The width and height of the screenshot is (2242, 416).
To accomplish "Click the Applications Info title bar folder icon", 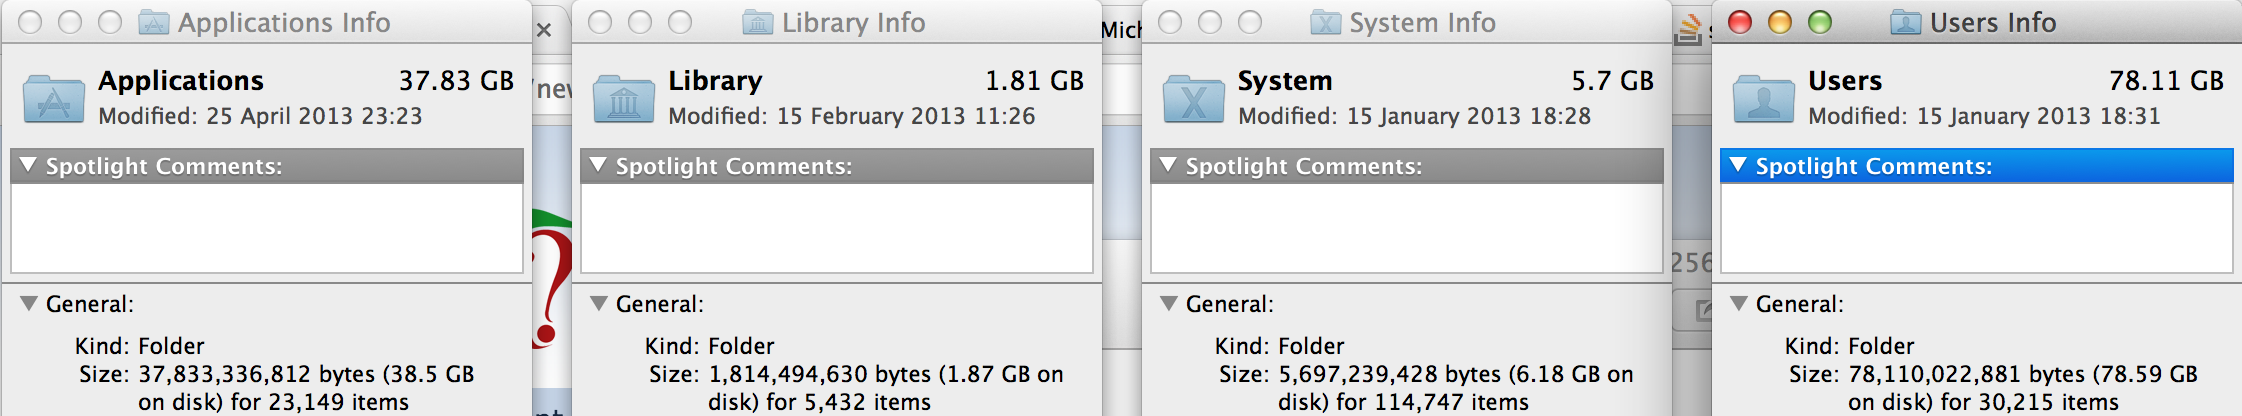I will tap(153, 22).
